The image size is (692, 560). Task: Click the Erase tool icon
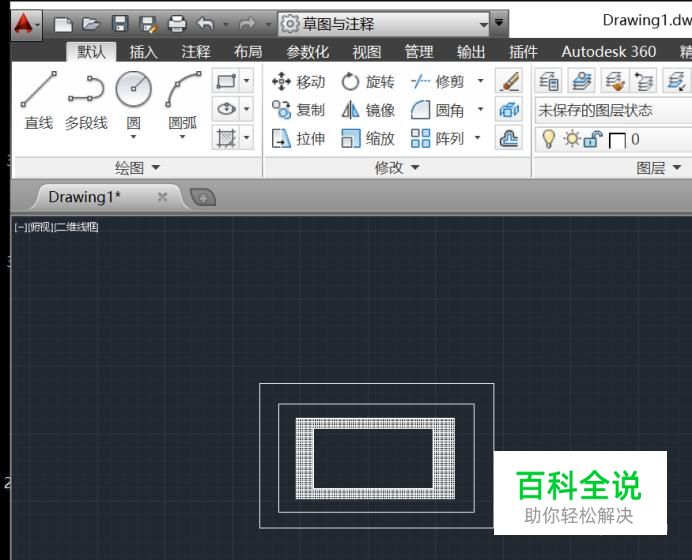coord(509,81)
